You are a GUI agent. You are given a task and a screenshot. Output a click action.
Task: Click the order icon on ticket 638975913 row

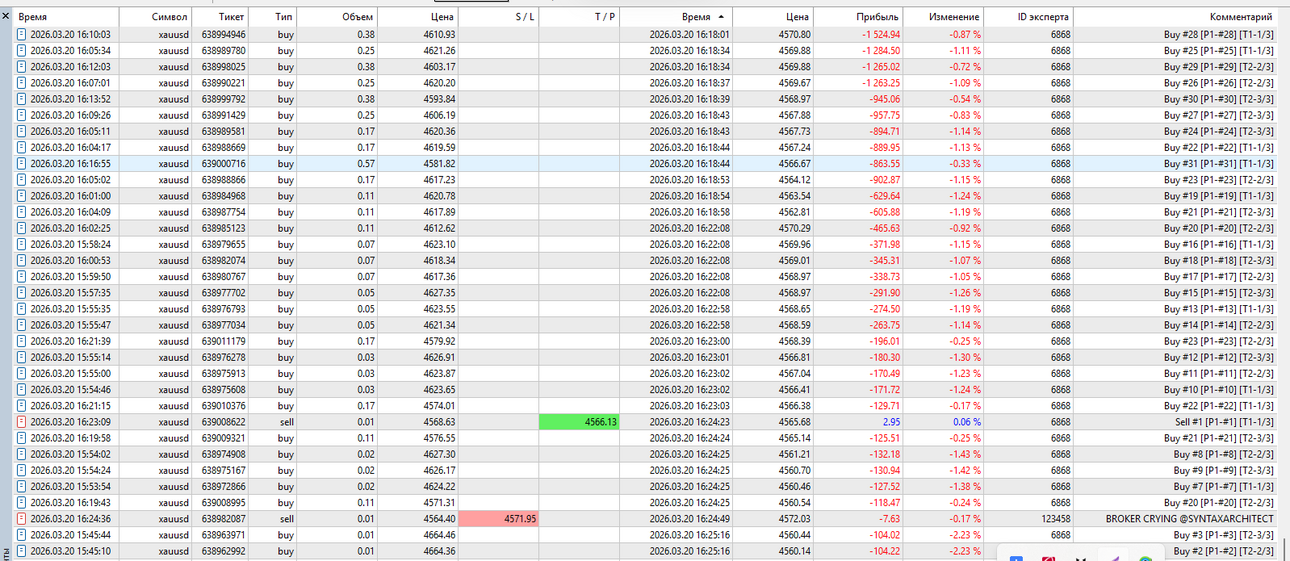point(22,374)
